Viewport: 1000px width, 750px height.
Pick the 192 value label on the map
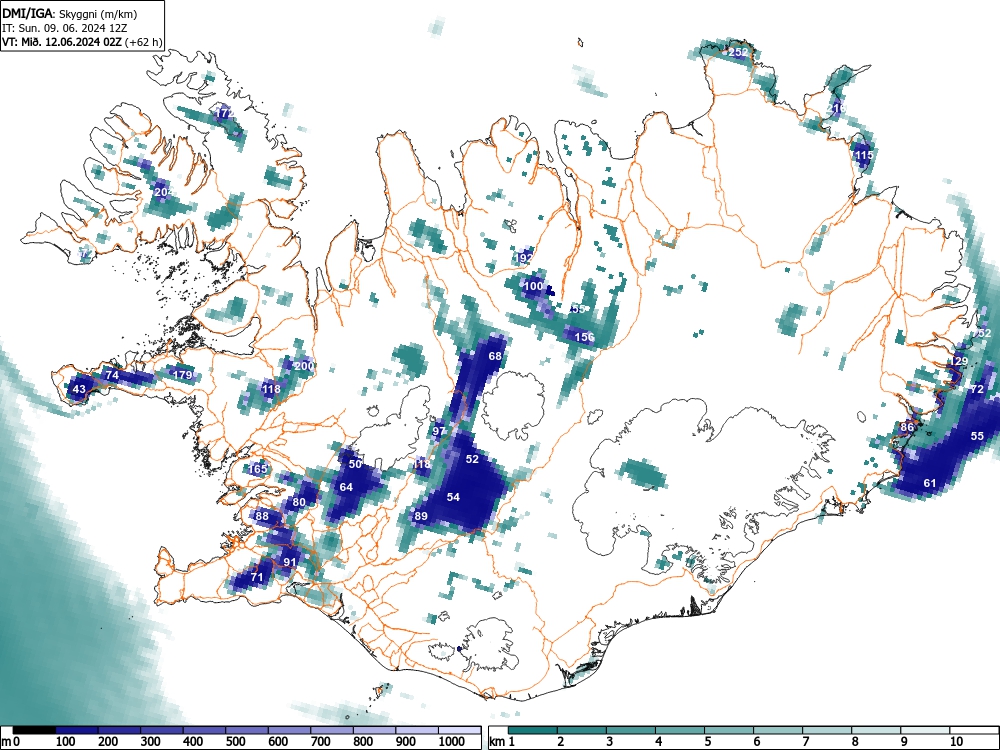click(524, 258)
